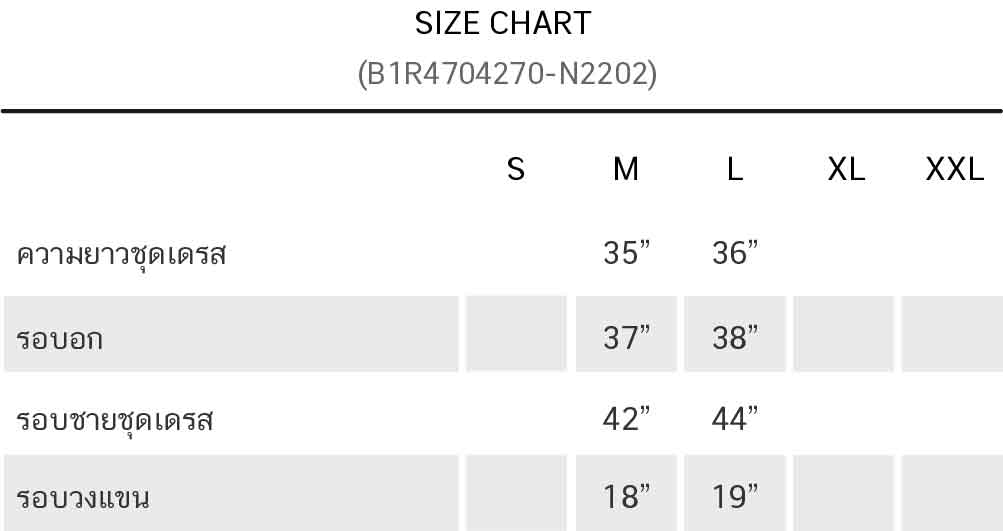This screenshot has width=1003, height=531.
Task: Click the 44” hem value
Action: click(x=735, y=419)
